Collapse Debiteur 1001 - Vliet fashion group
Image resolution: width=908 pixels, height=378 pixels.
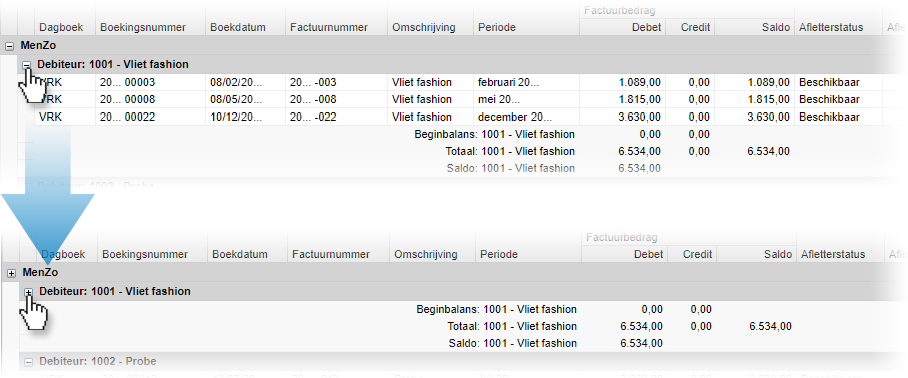tap(27, 65)
